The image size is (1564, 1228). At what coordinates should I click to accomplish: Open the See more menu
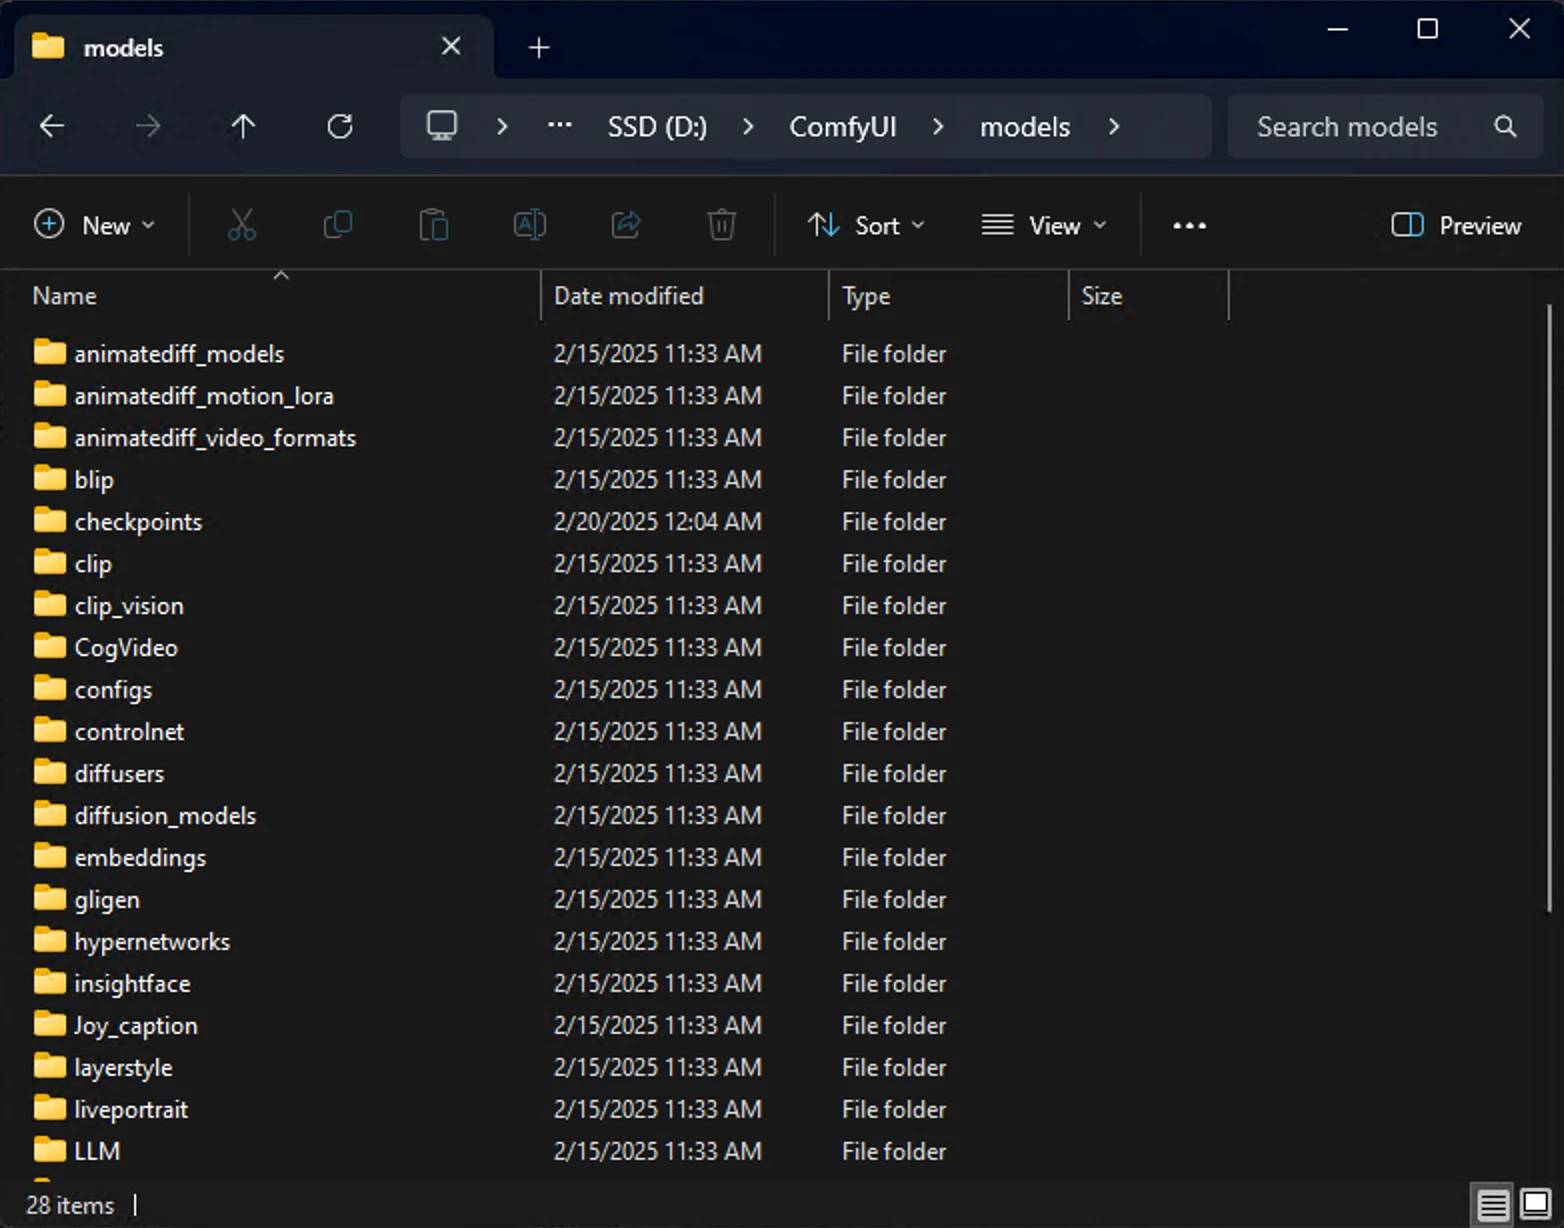(x=1189, y=225)
